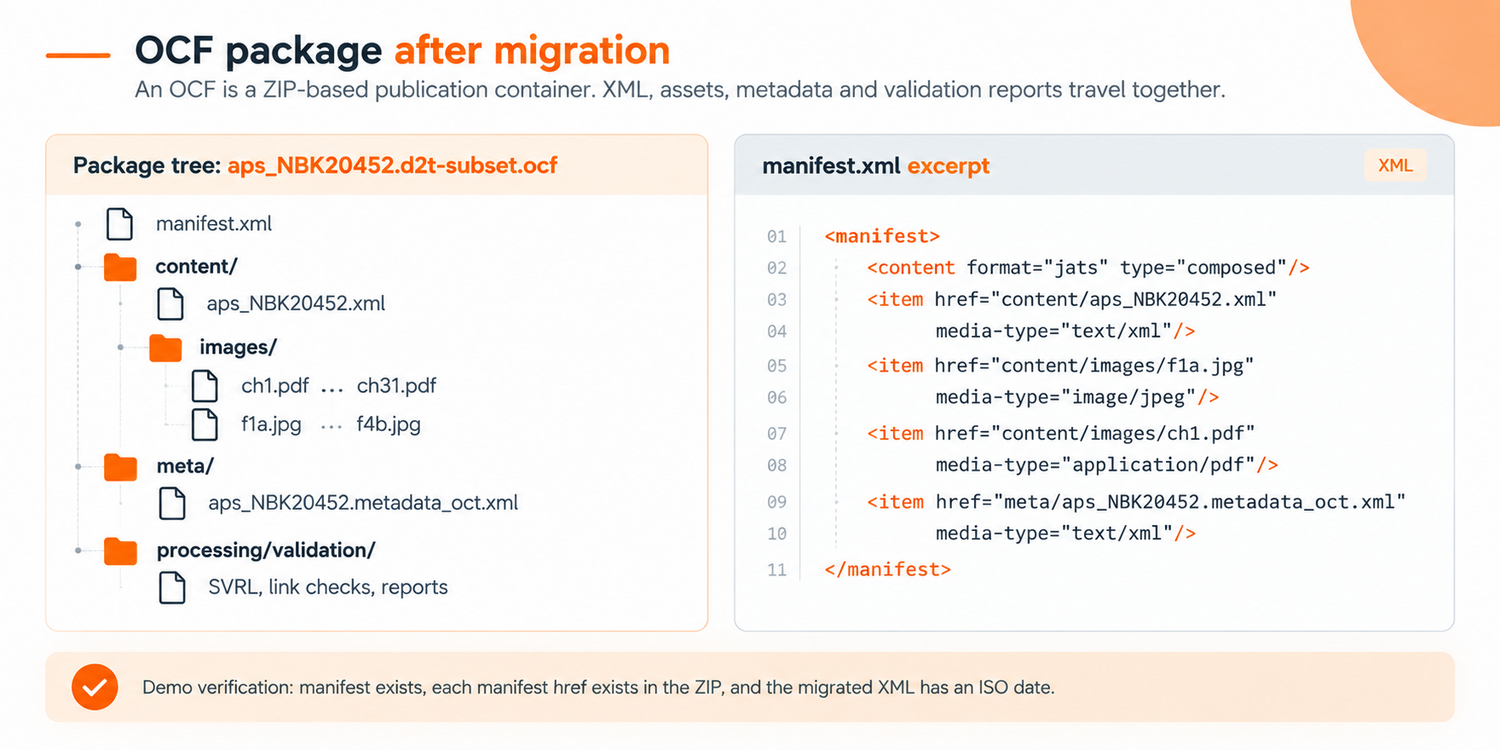Open aps_NBK20452.metadata_oct.xml in the tree
Screen dimensions: 1500x750
pyautogui.click(x=363, y=503)
